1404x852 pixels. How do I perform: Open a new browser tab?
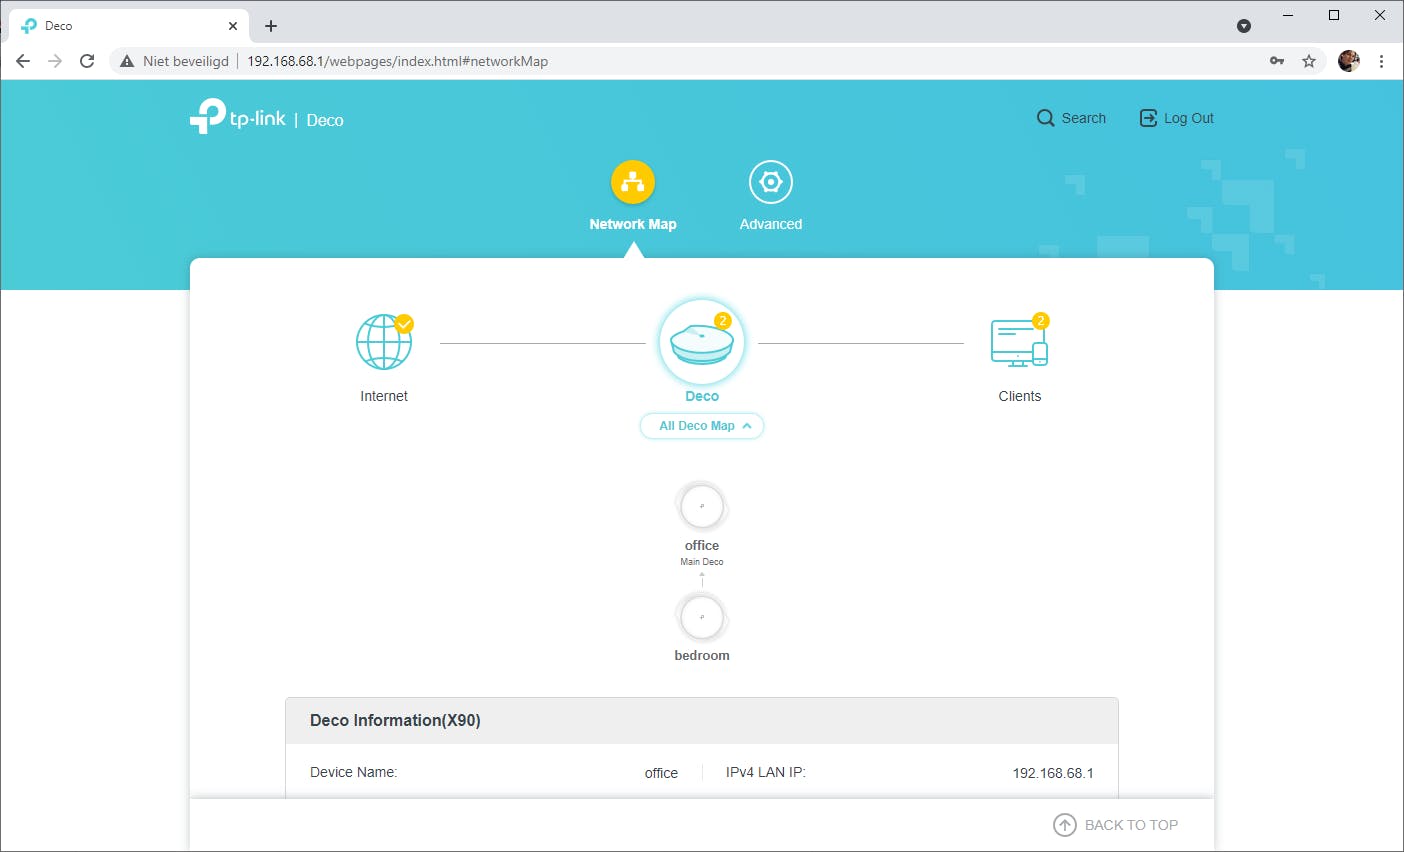click(271, 26)
